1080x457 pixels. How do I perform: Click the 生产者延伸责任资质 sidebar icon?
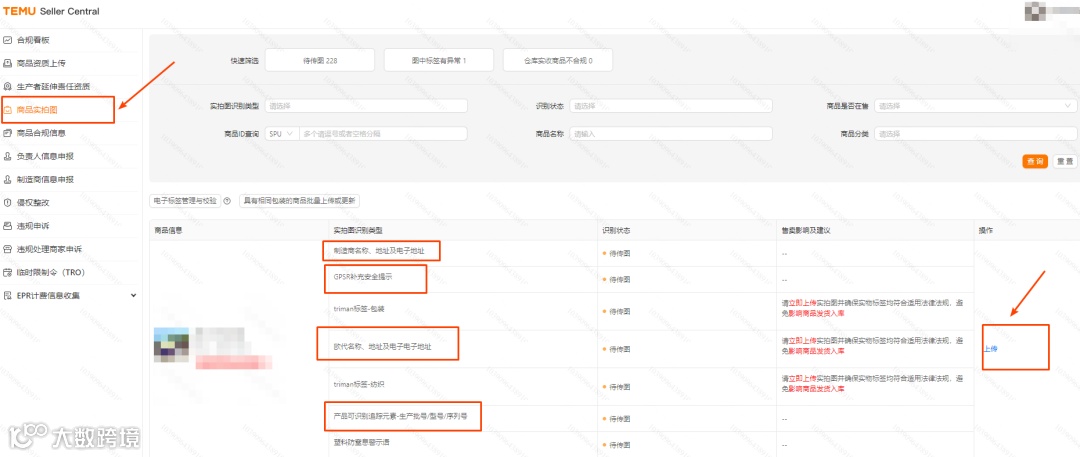coord(8,87)
